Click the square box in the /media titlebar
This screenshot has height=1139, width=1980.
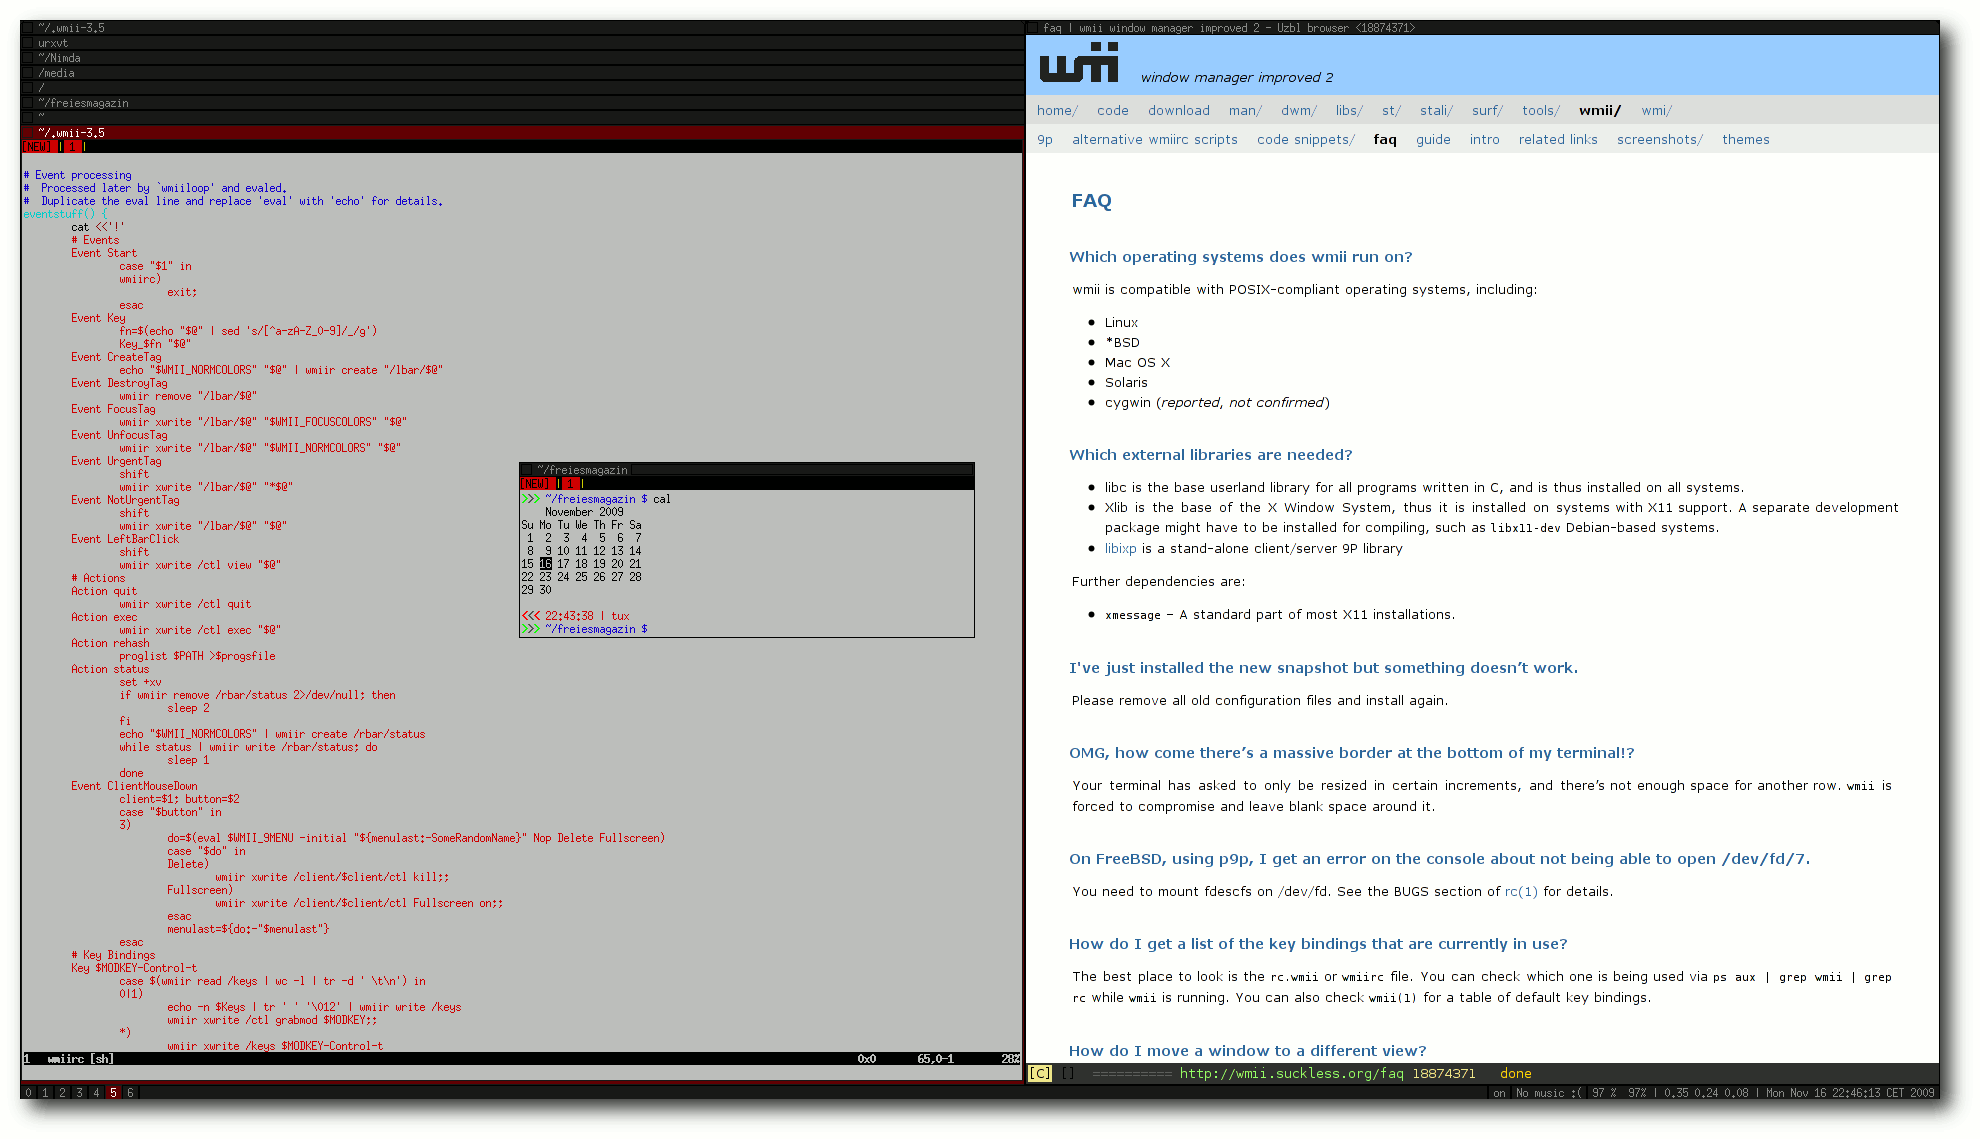point(28,73)
